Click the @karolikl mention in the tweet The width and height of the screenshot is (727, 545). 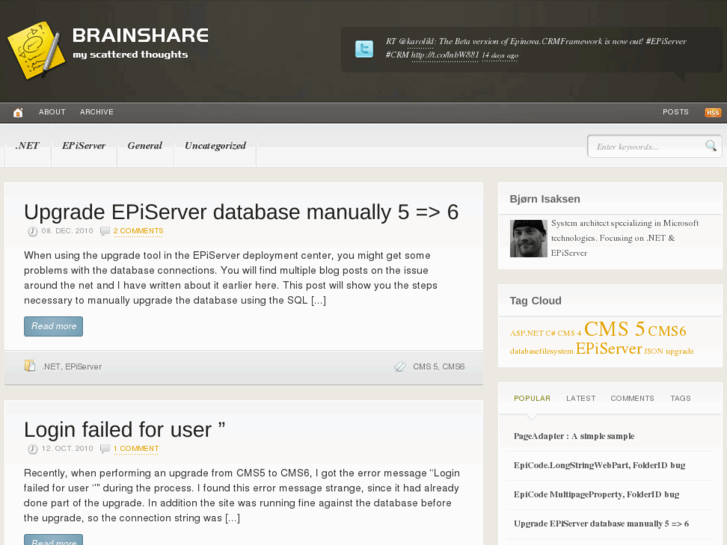420,41
